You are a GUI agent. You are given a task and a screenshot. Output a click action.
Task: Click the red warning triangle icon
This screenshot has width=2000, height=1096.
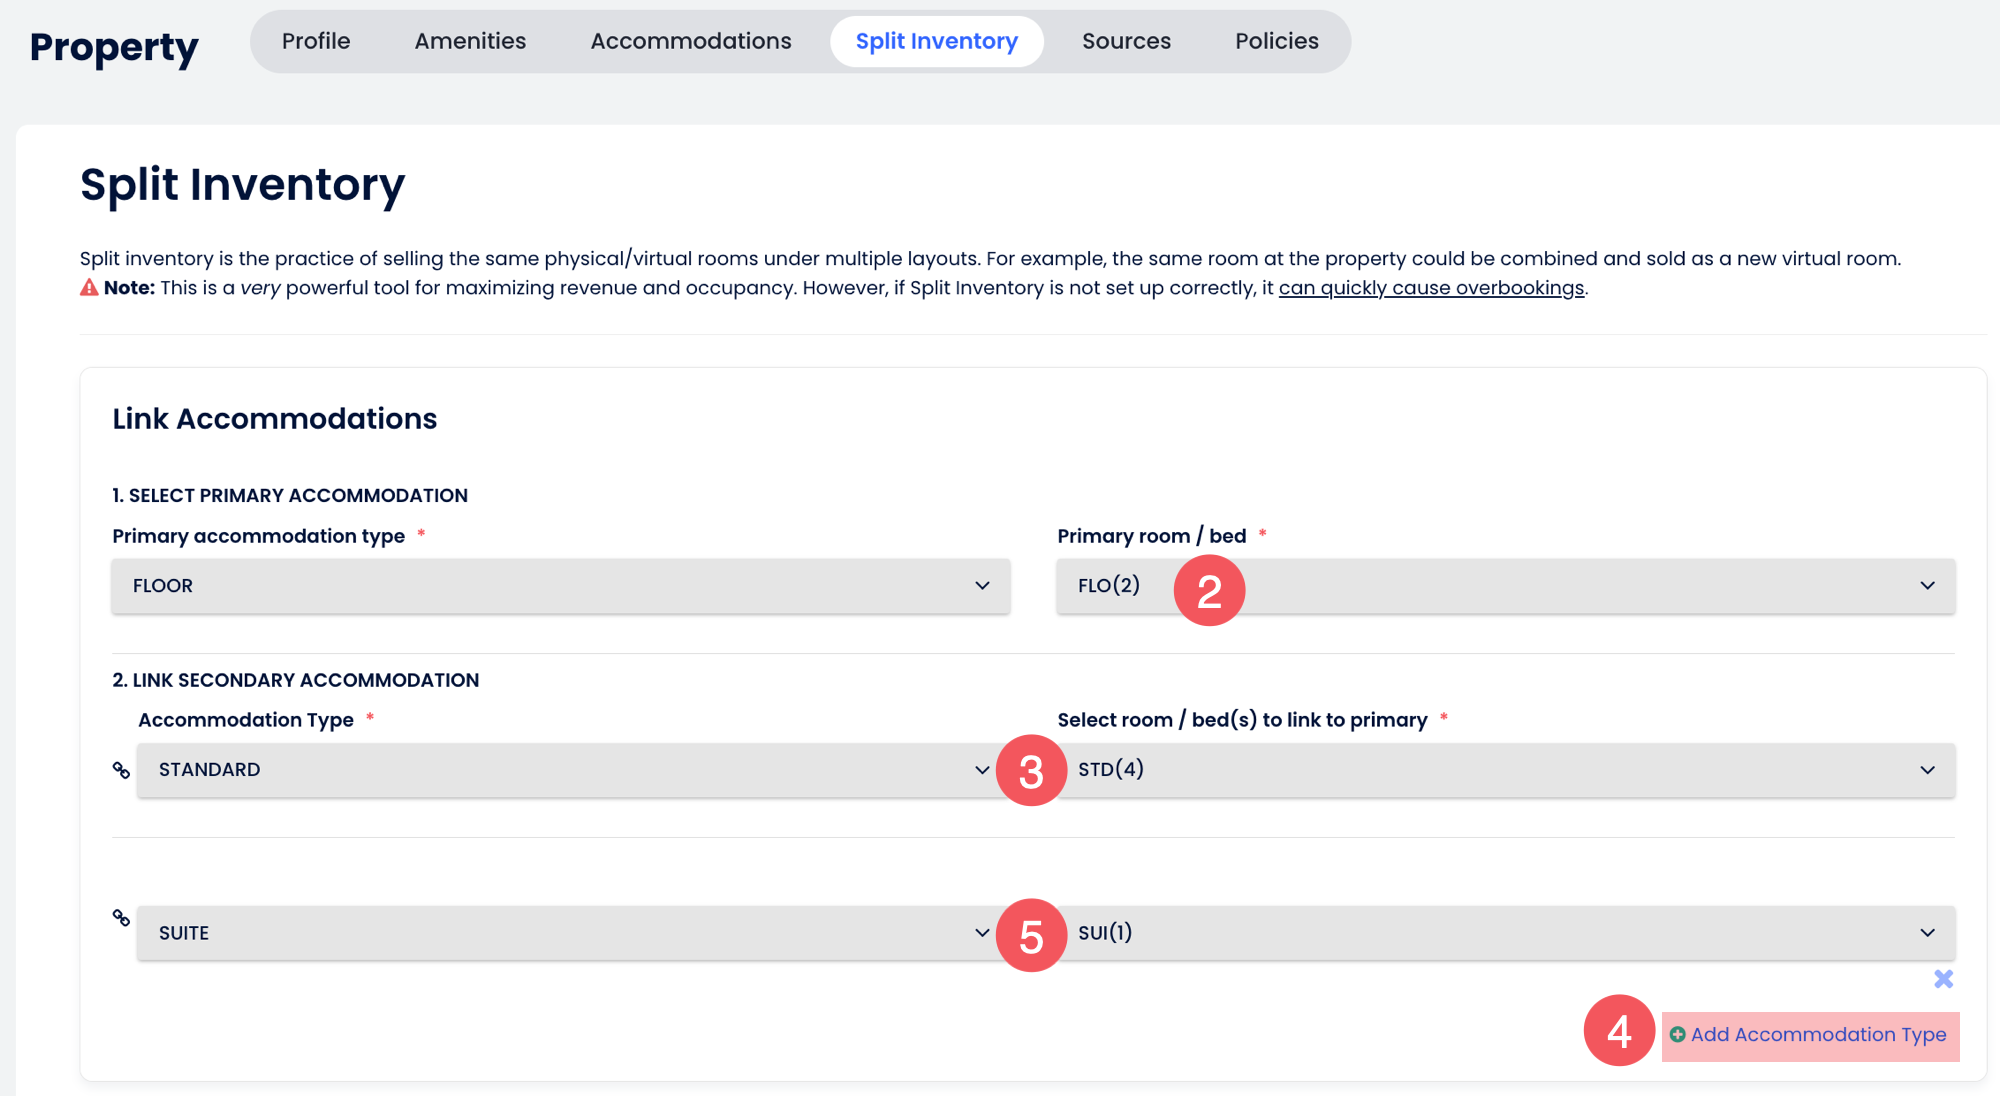coord(89,288)
